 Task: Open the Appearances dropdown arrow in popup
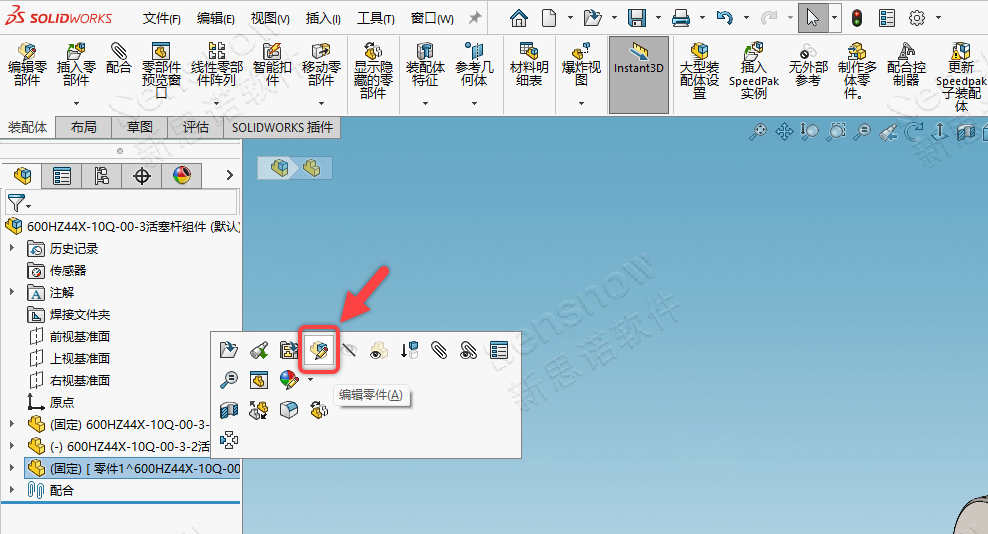[310, 380]
